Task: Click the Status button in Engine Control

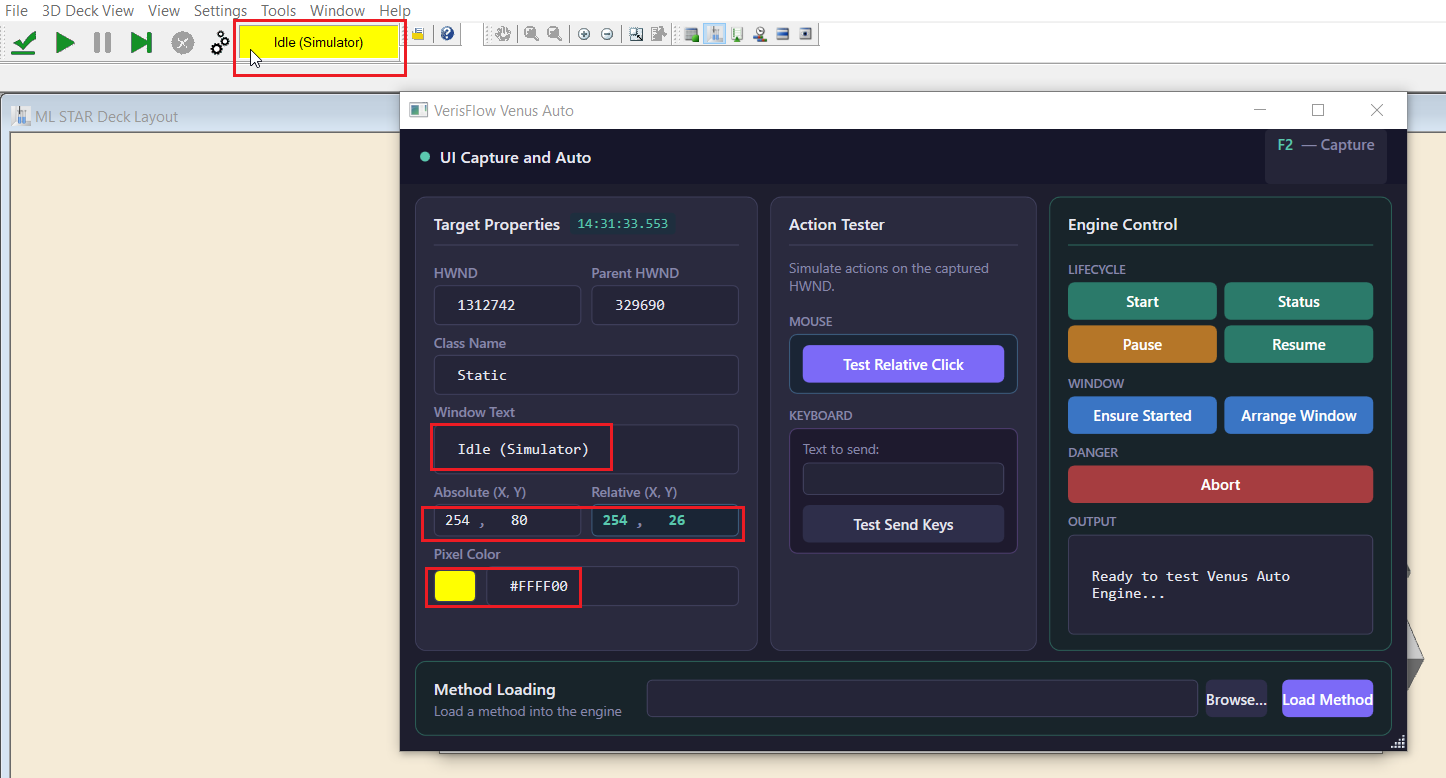Action: pos(1298,301)
